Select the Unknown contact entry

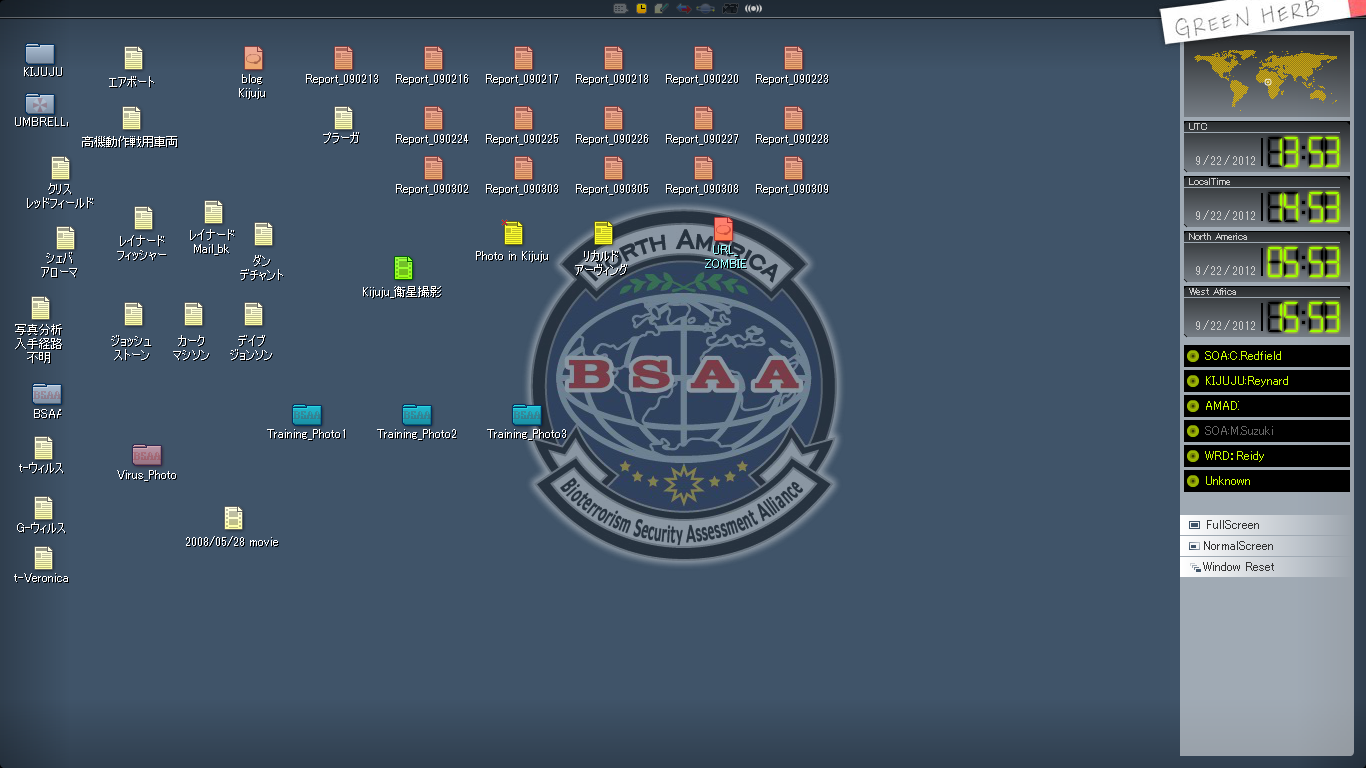point(1266,481)
